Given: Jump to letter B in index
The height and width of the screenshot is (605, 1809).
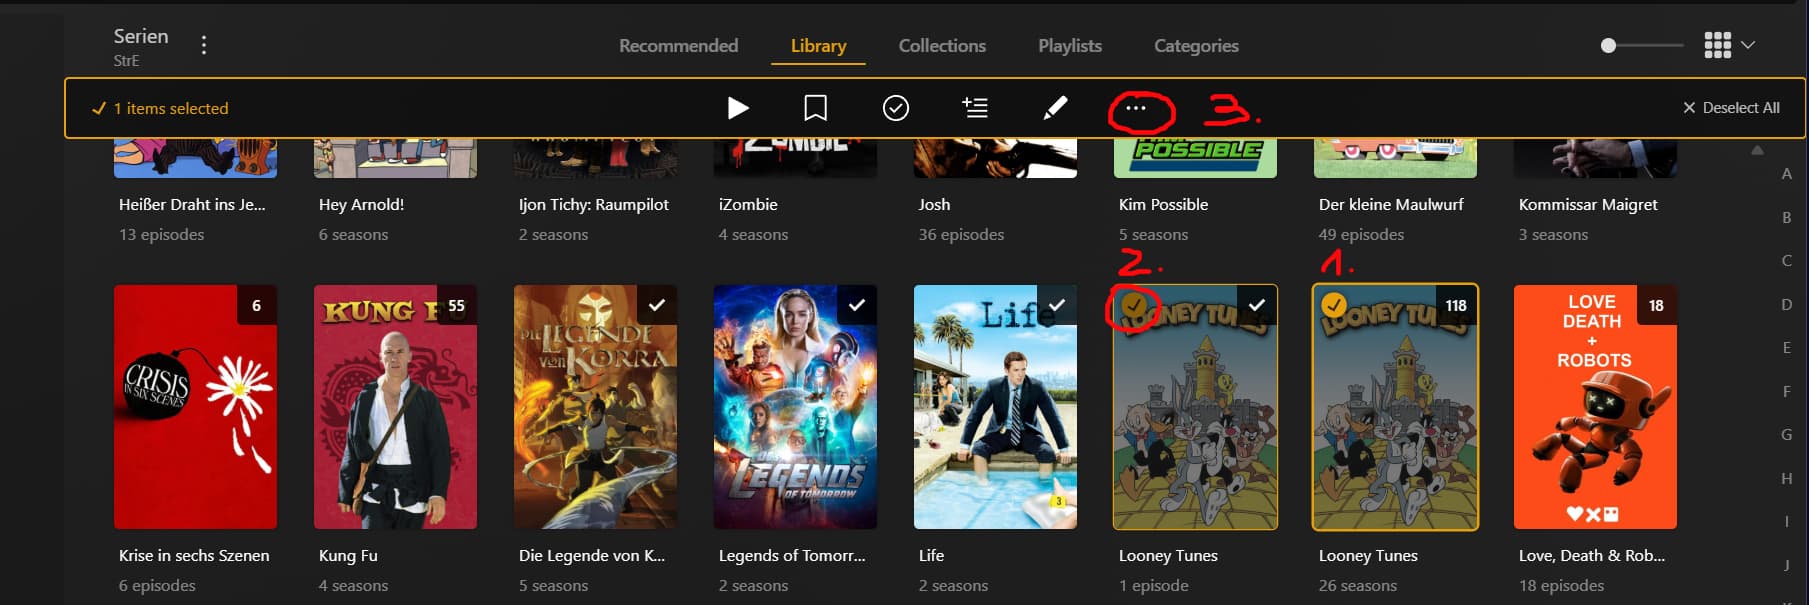Looking at the screenshot, I should pyautogui.click(x=1786, y=217).
